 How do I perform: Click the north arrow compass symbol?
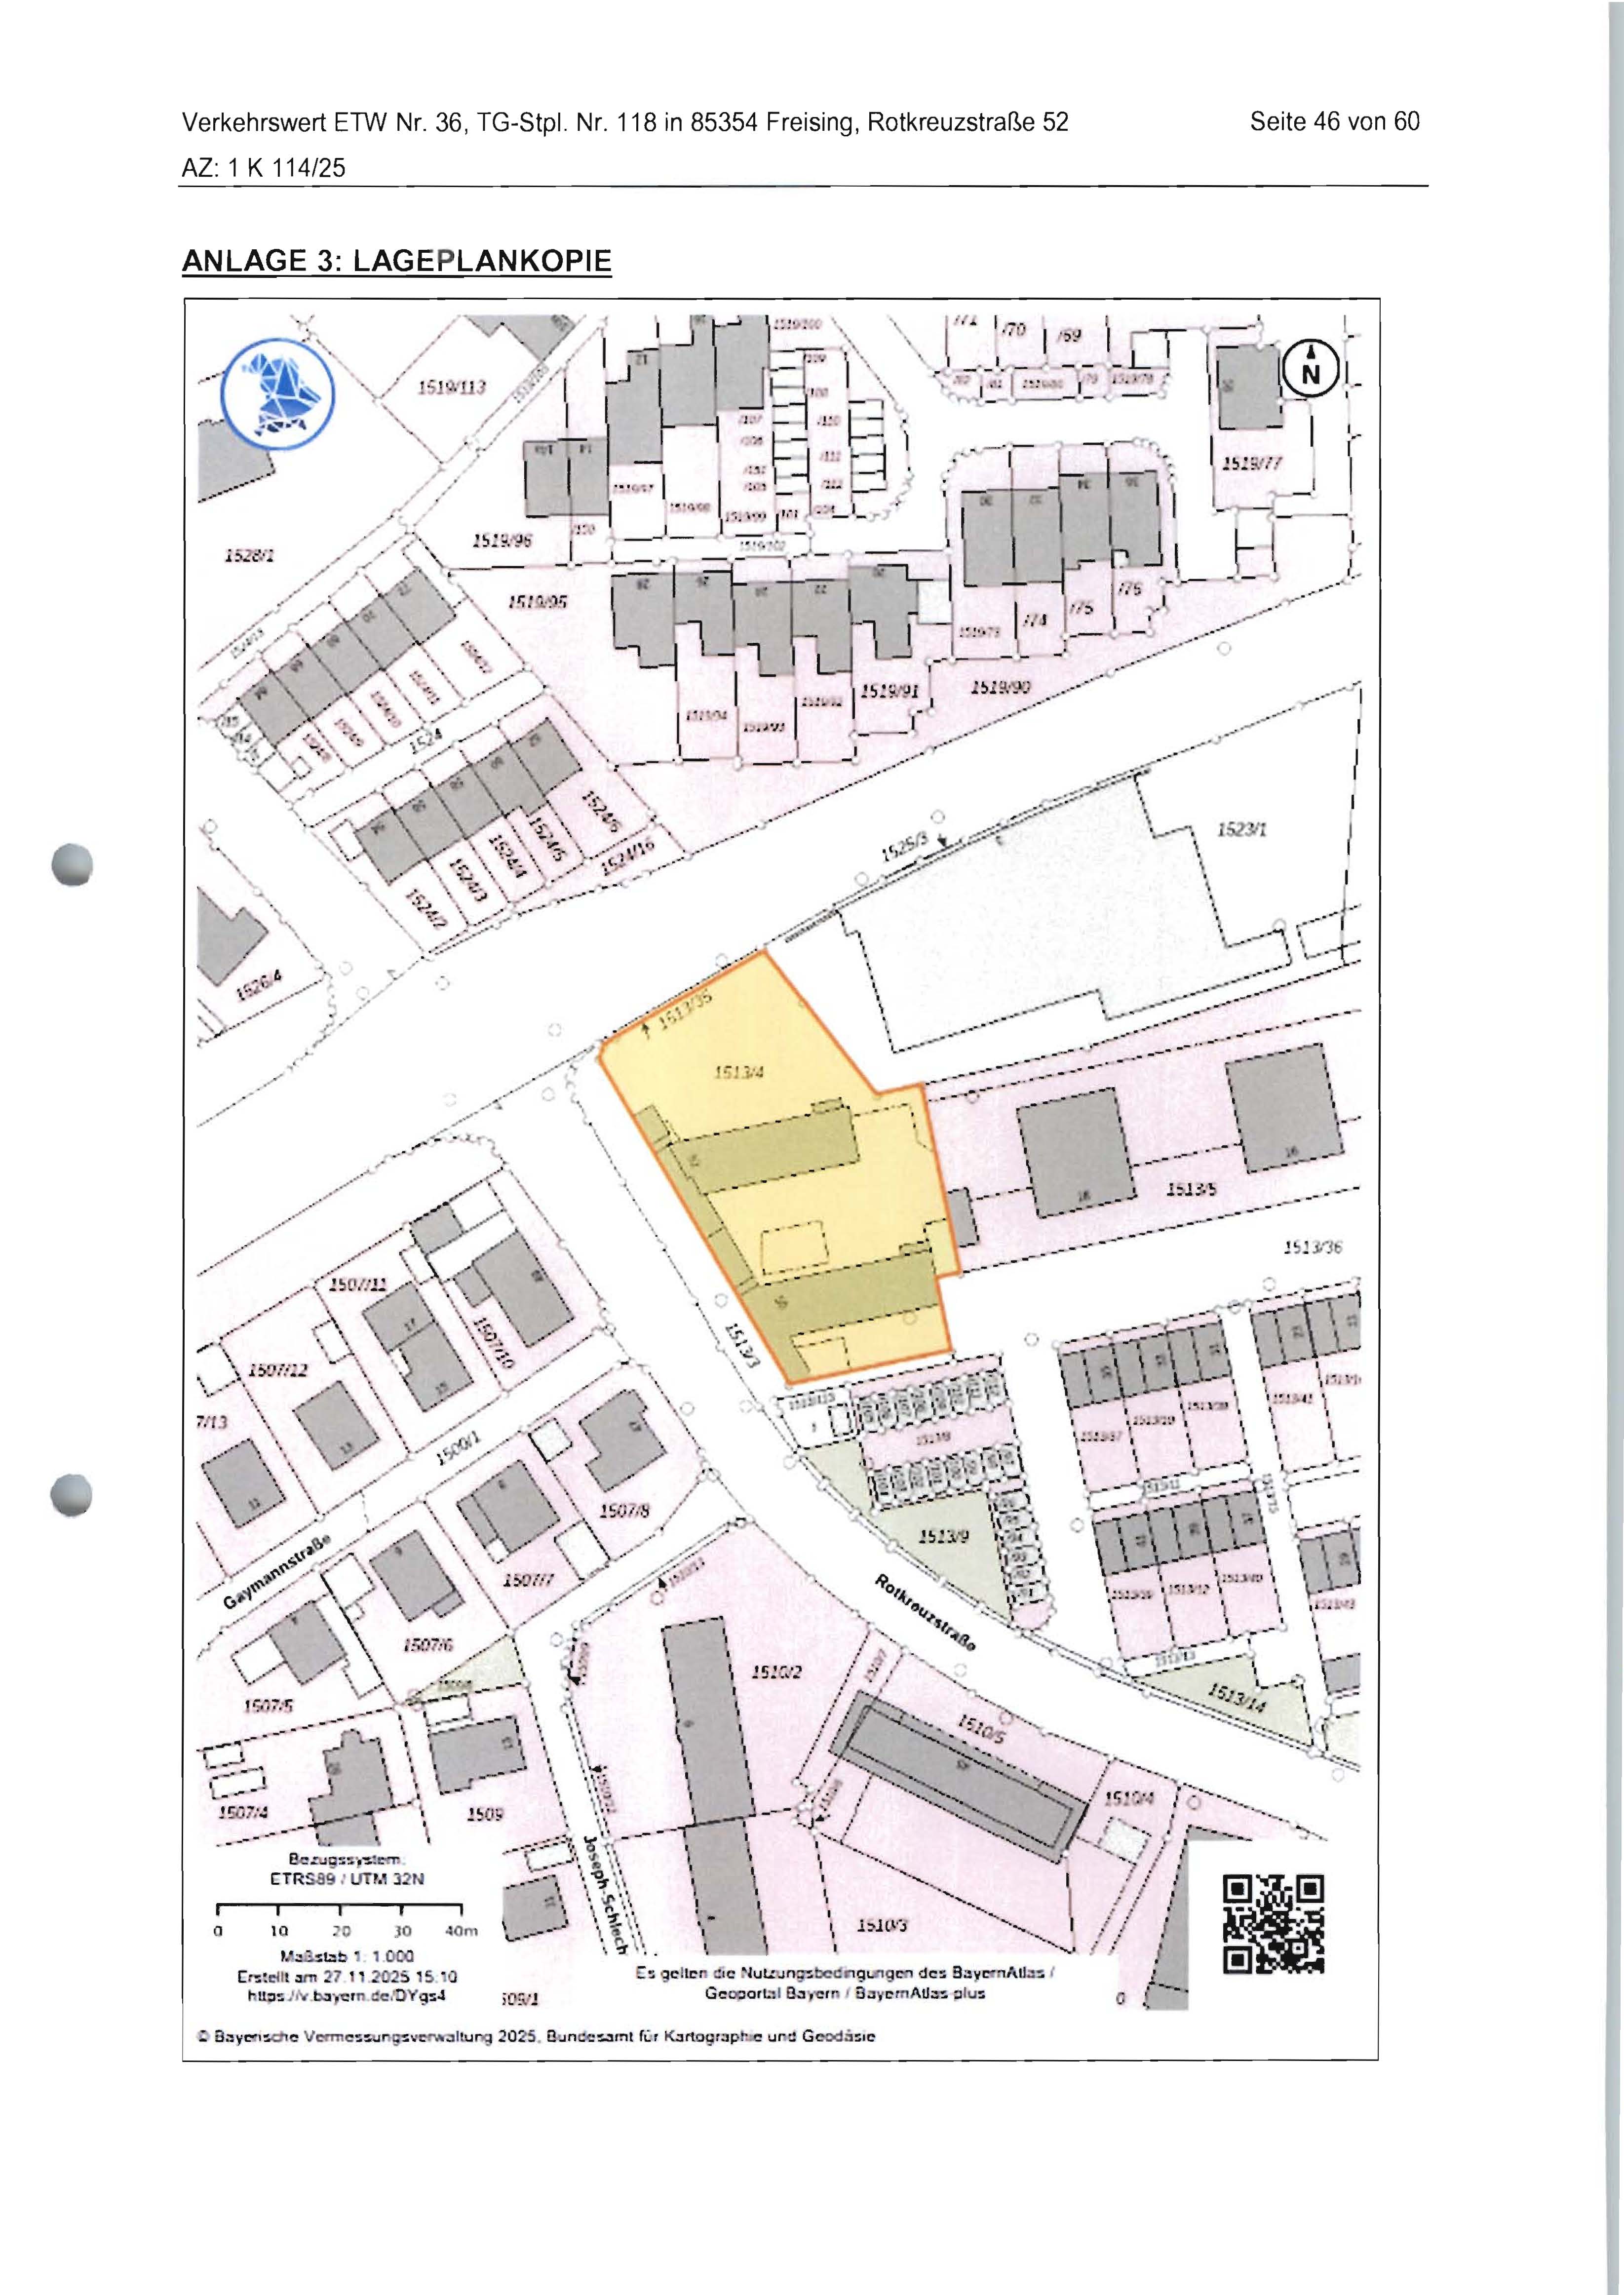[1311, 367]
